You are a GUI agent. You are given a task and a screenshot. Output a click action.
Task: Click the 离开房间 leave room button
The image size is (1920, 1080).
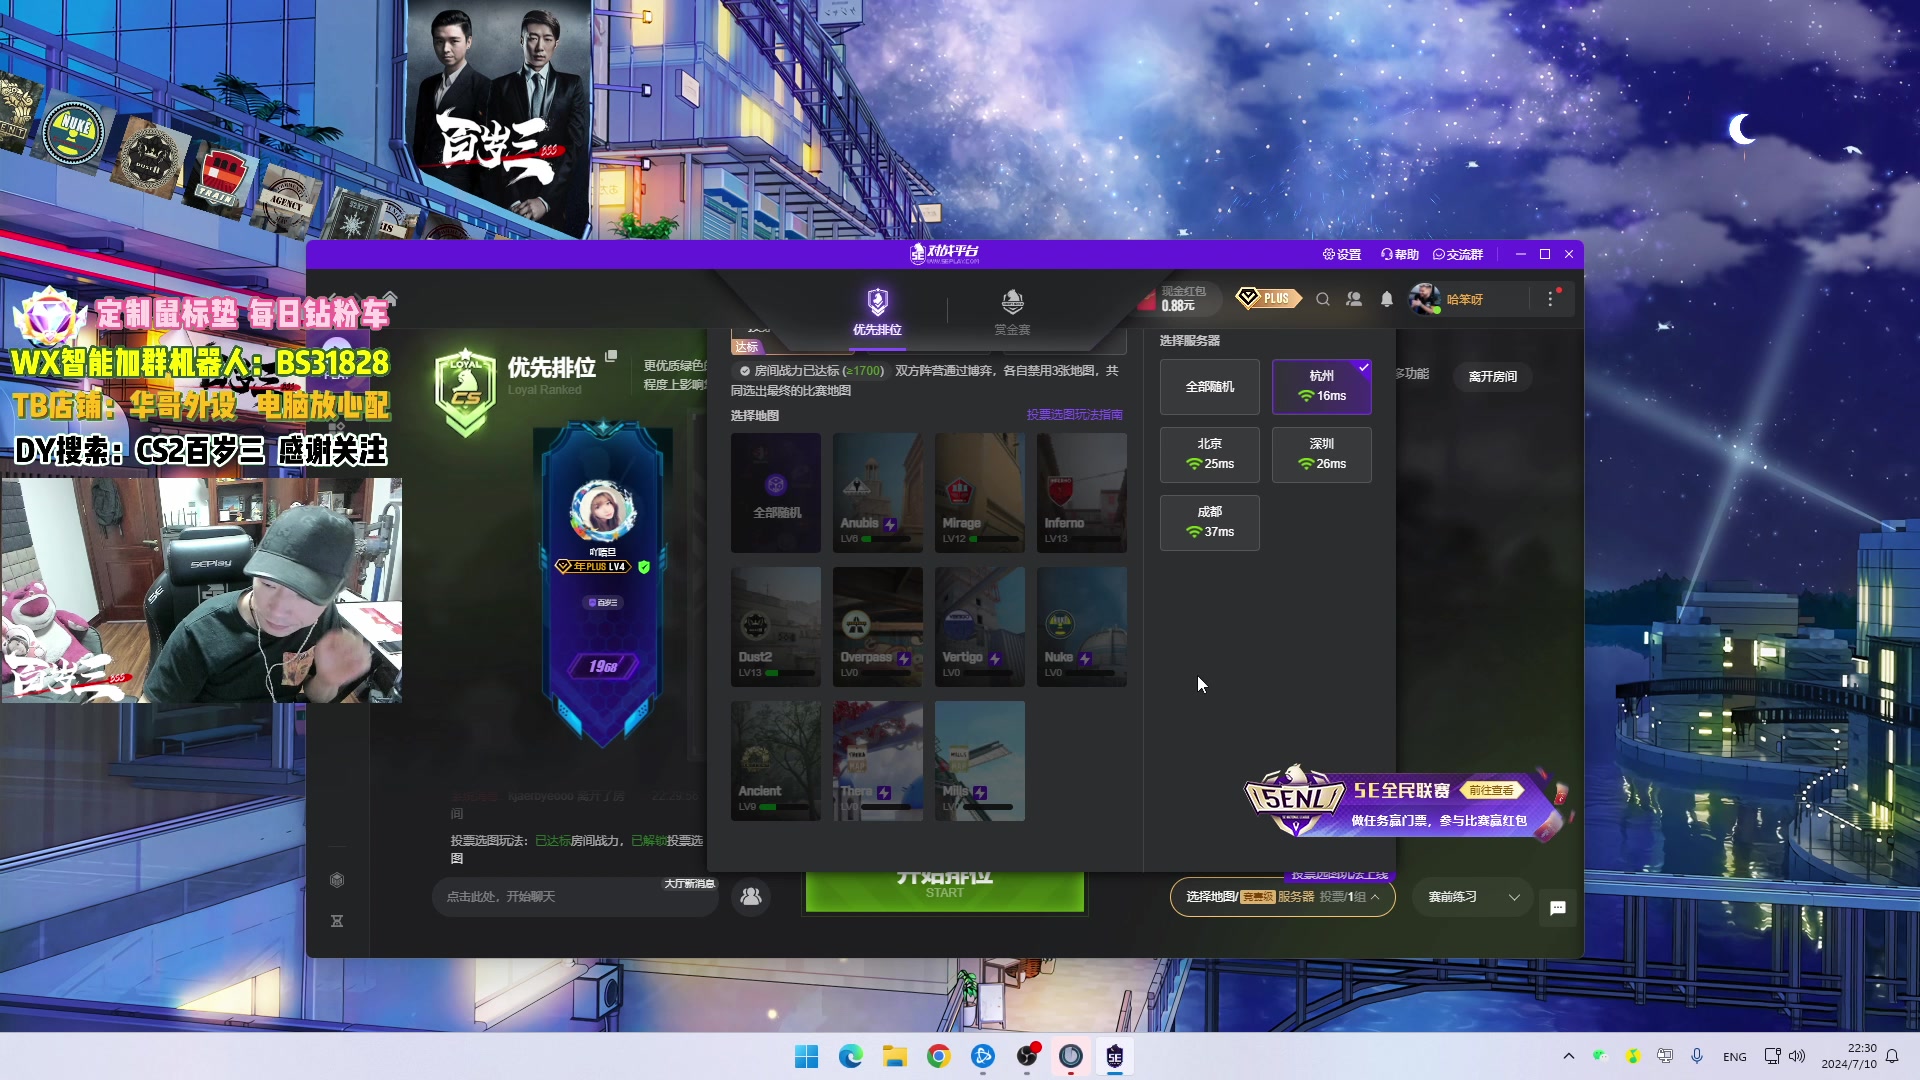pyautogui.click(x=1493, y=377)
